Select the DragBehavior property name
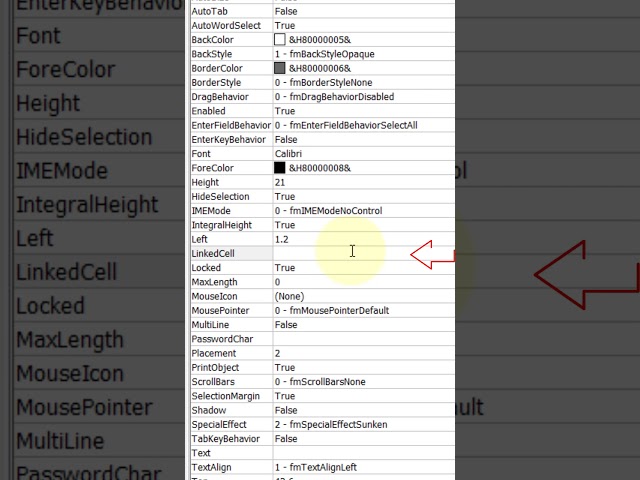This screenshot has width=640, height=480. (220, 97)
